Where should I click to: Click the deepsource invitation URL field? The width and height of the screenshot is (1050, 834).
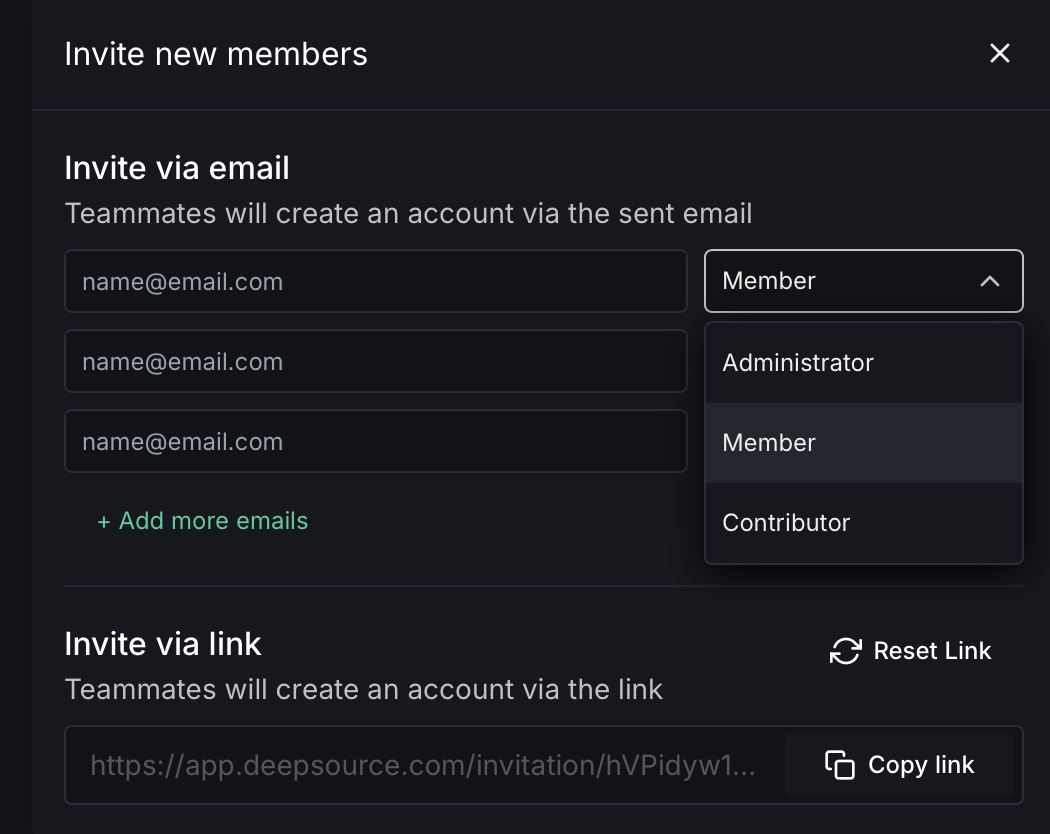pyautogui.click(x=422, y=766)
